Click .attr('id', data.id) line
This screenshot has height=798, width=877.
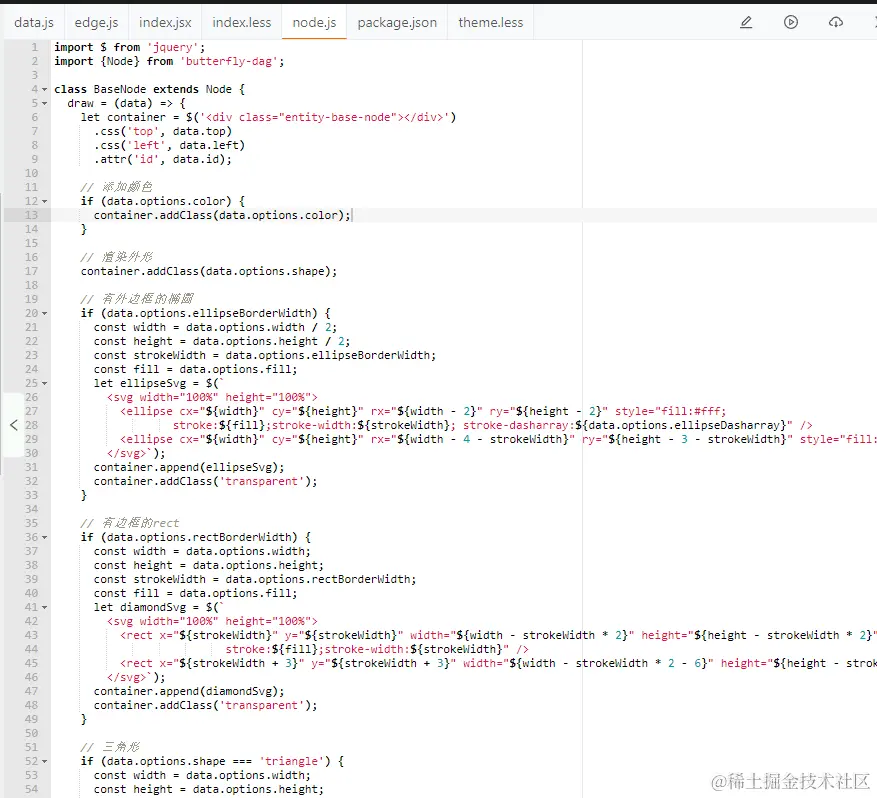(x=163, y=159)
